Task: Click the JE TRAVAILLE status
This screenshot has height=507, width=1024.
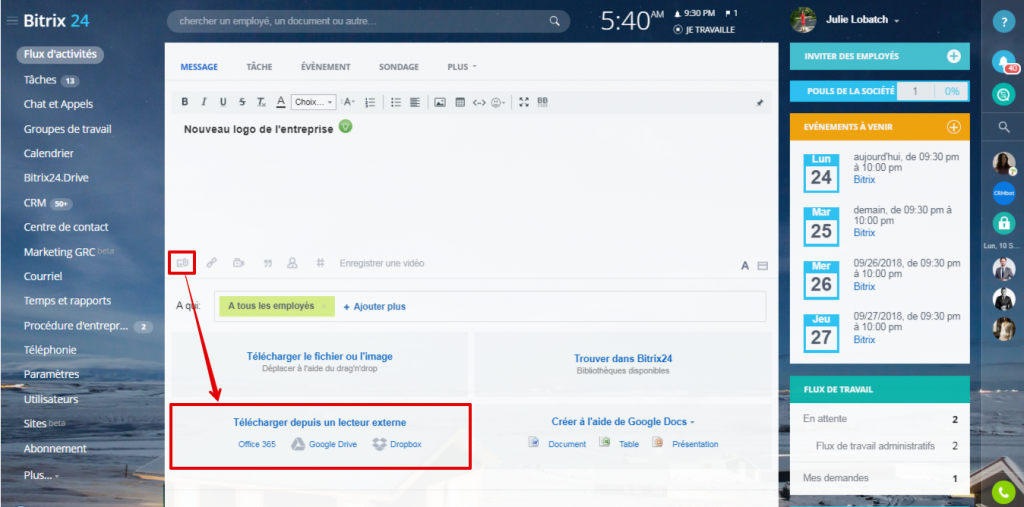Action: click(704, 30)
